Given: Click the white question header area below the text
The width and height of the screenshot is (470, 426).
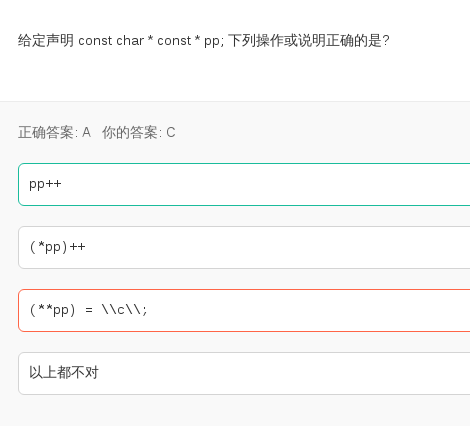Looking at the screenshot, I should (x=235, y=77).
